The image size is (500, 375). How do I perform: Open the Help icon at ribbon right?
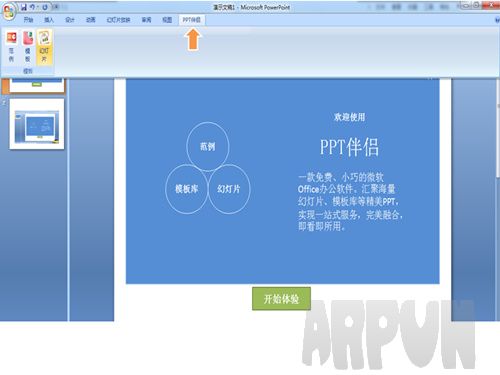point(497,20)
